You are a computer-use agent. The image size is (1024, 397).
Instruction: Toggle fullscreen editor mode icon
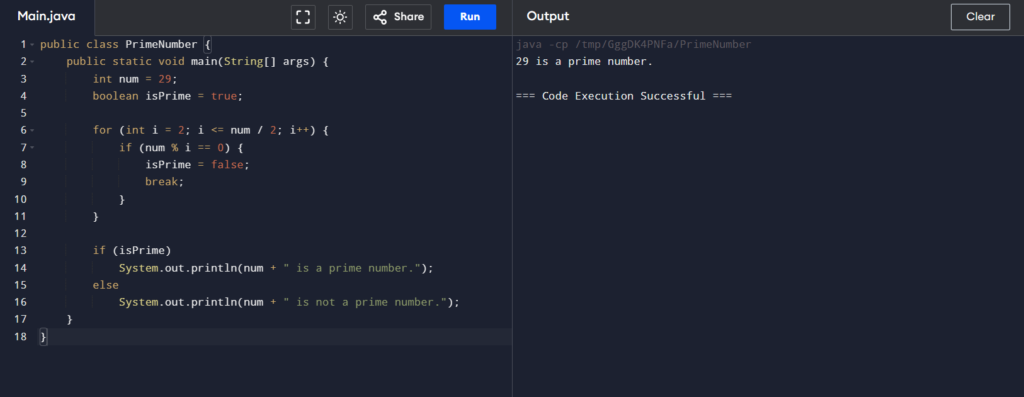click(x=303, y=17)
